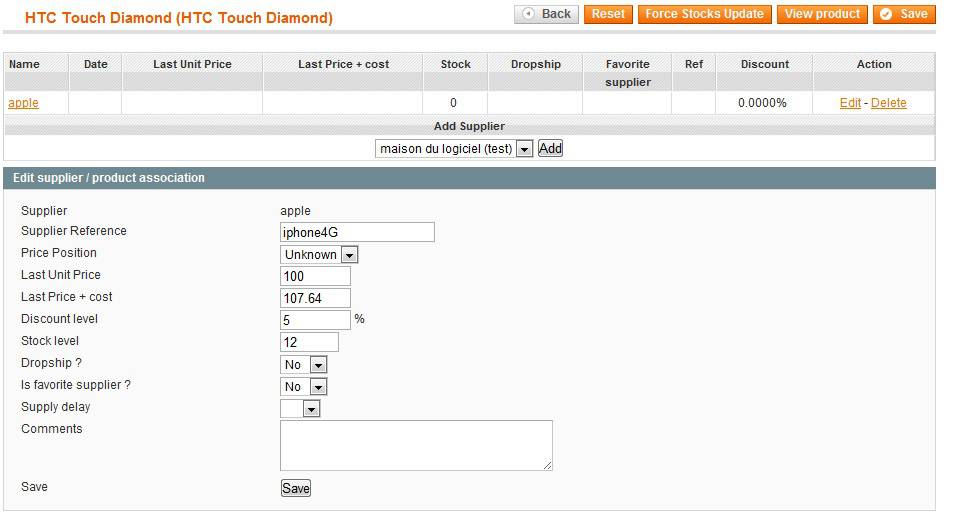Screen dimensions: 962x516
Task: Click the 0.0000% discount cell
Action: coord(762,102)
